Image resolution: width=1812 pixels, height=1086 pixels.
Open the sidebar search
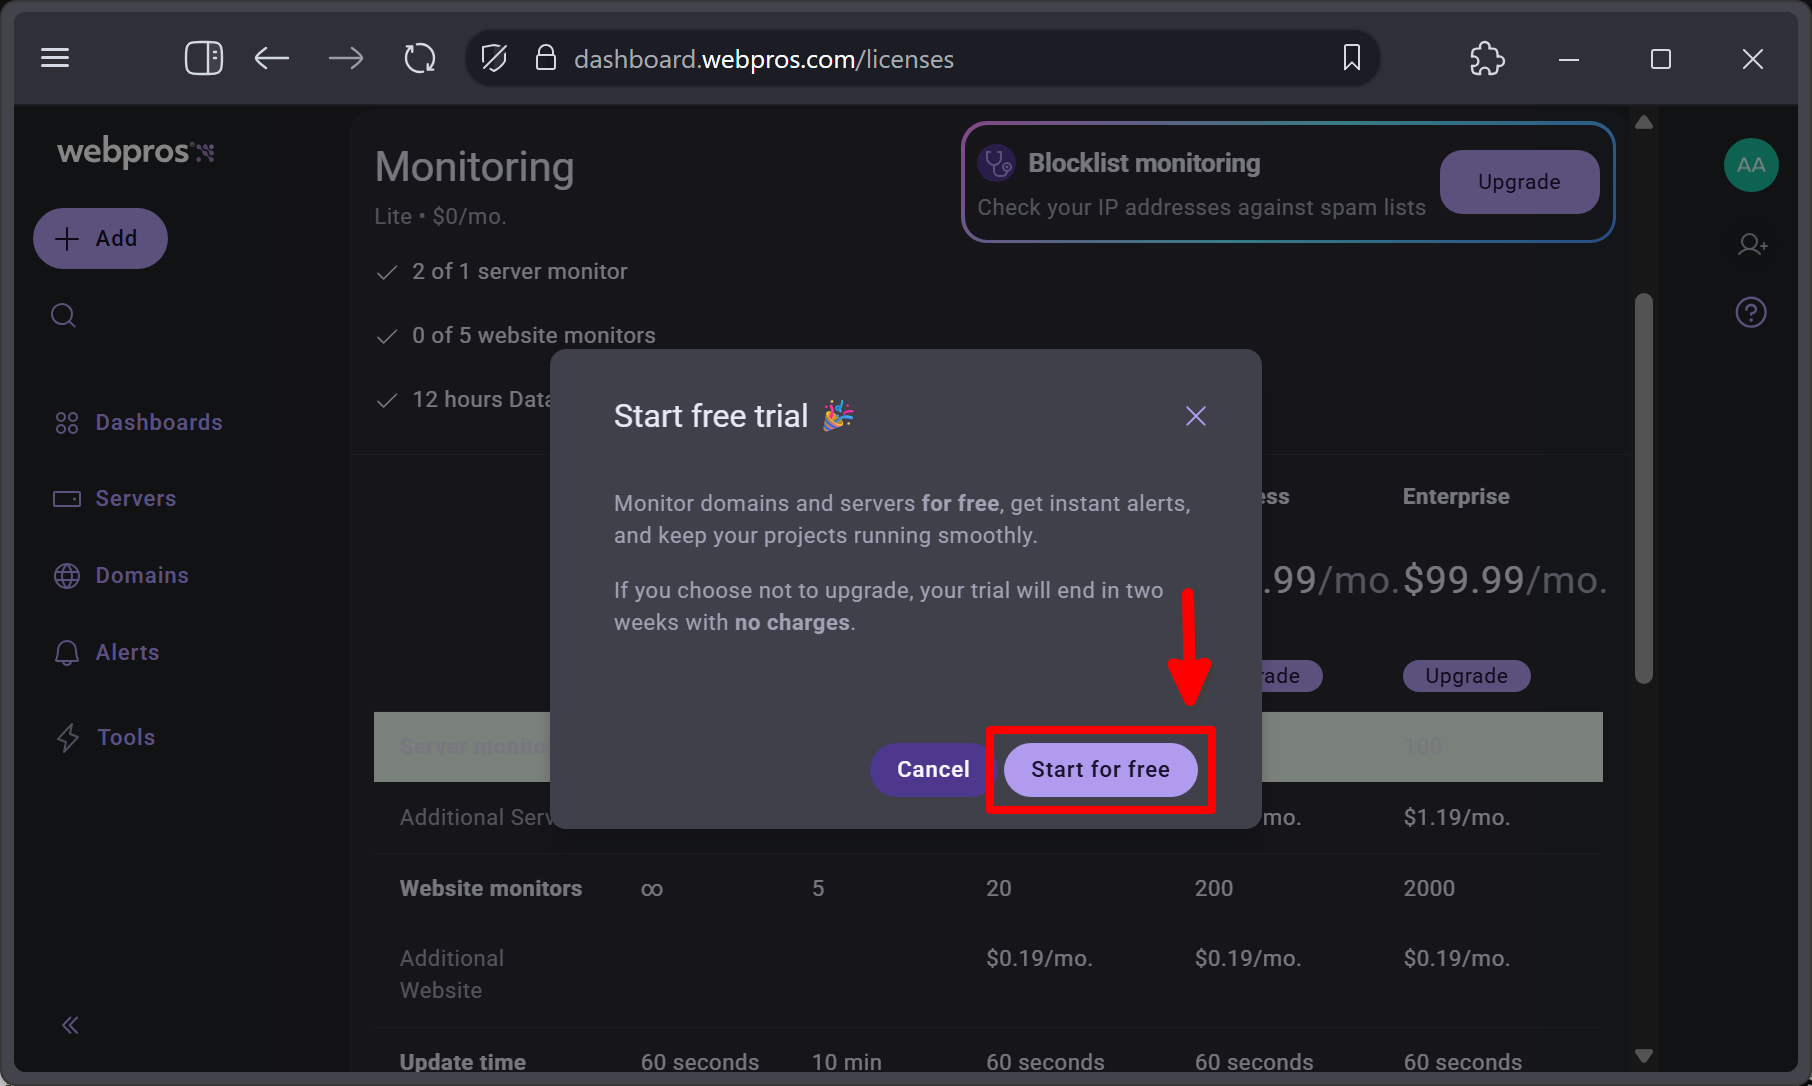pyautogui.click(x=64, y=316)
